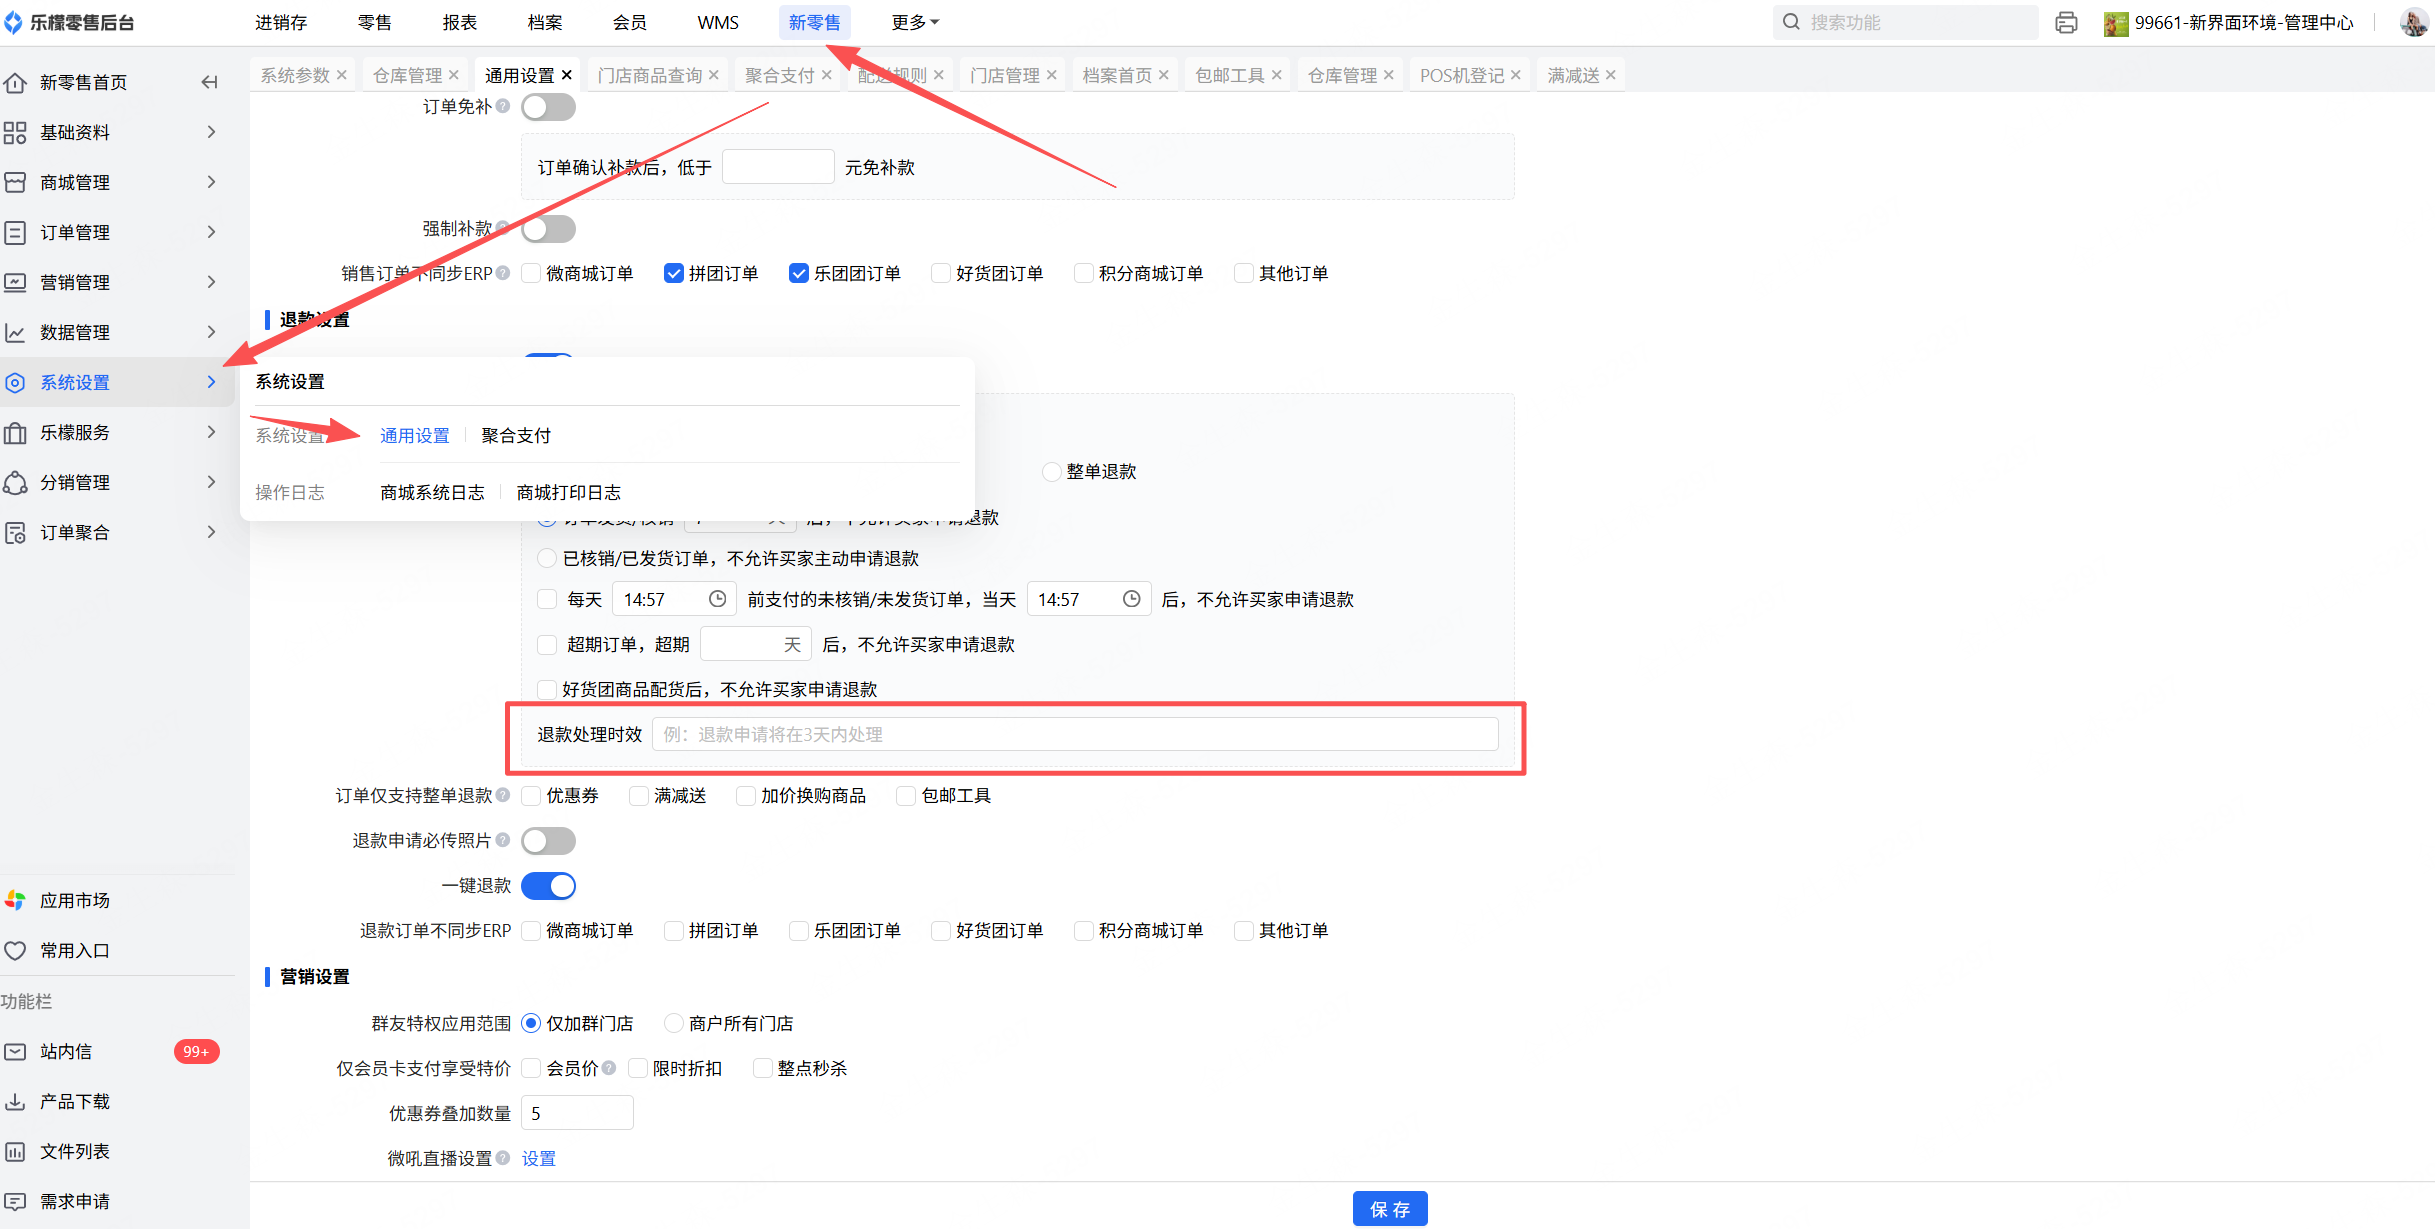The image size is (2435, 1229).
Task: Click the printer icon in top bar
Action: [2066, 22]
